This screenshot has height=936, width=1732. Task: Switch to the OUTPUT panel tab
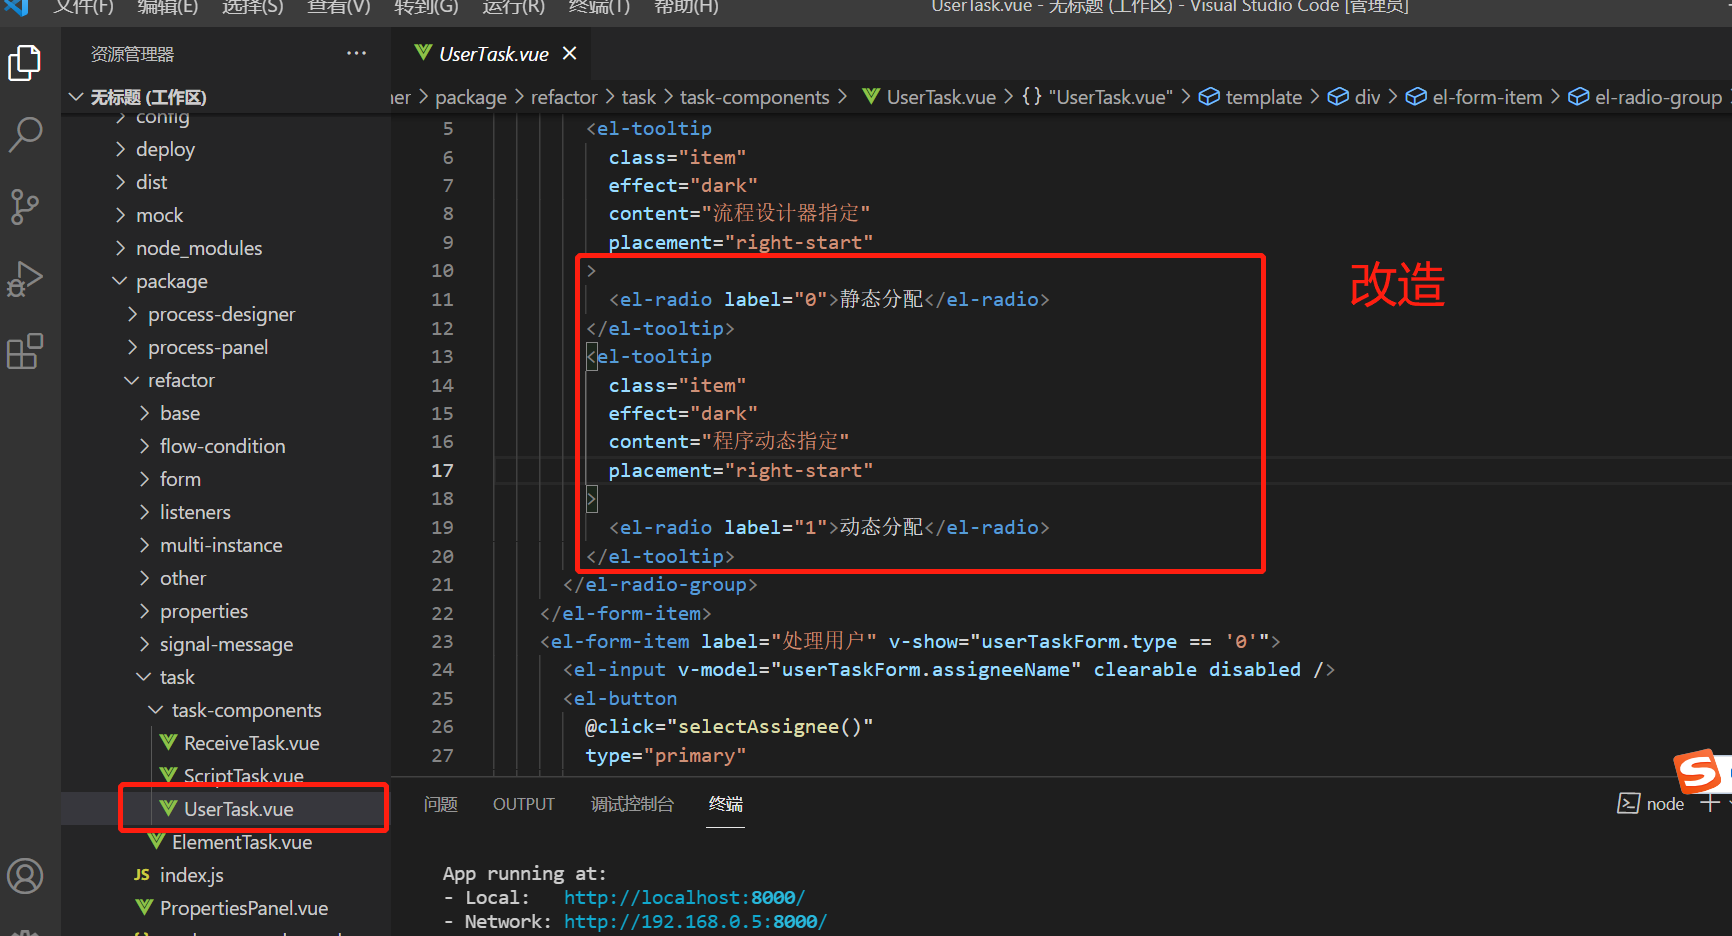click(x=524, y=804)
